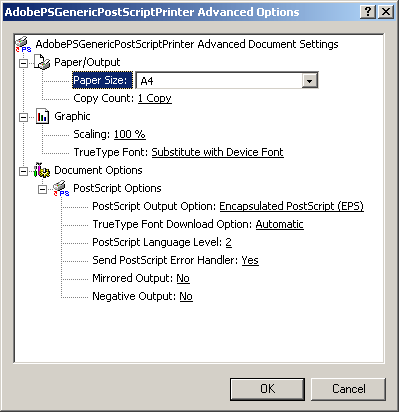Select the Scaling label
The height and width of the screenshot is (412, 399).
pos(92,134)
